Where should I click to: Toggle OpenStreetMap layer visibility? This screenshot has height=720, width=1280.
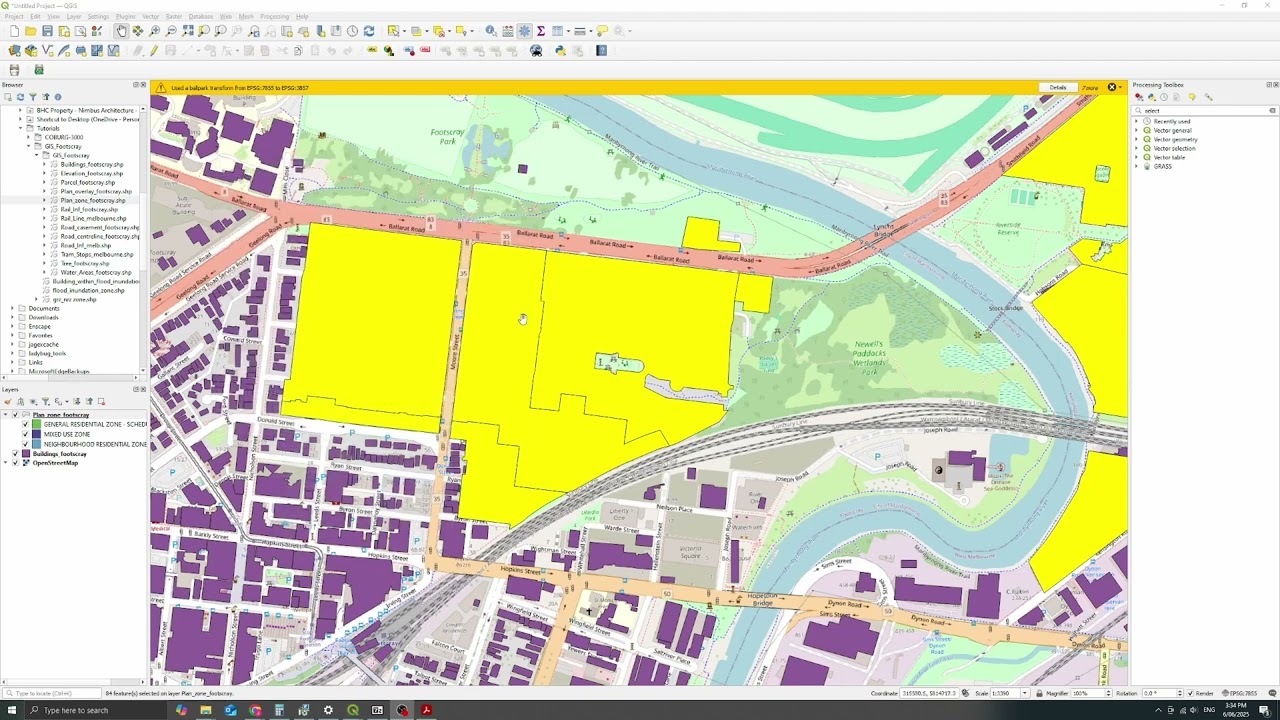(15, 463)
